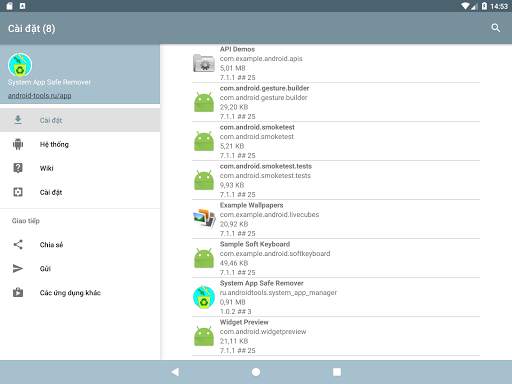
Task: Click the System App Safe Remover list title
Action: (262, 283)
